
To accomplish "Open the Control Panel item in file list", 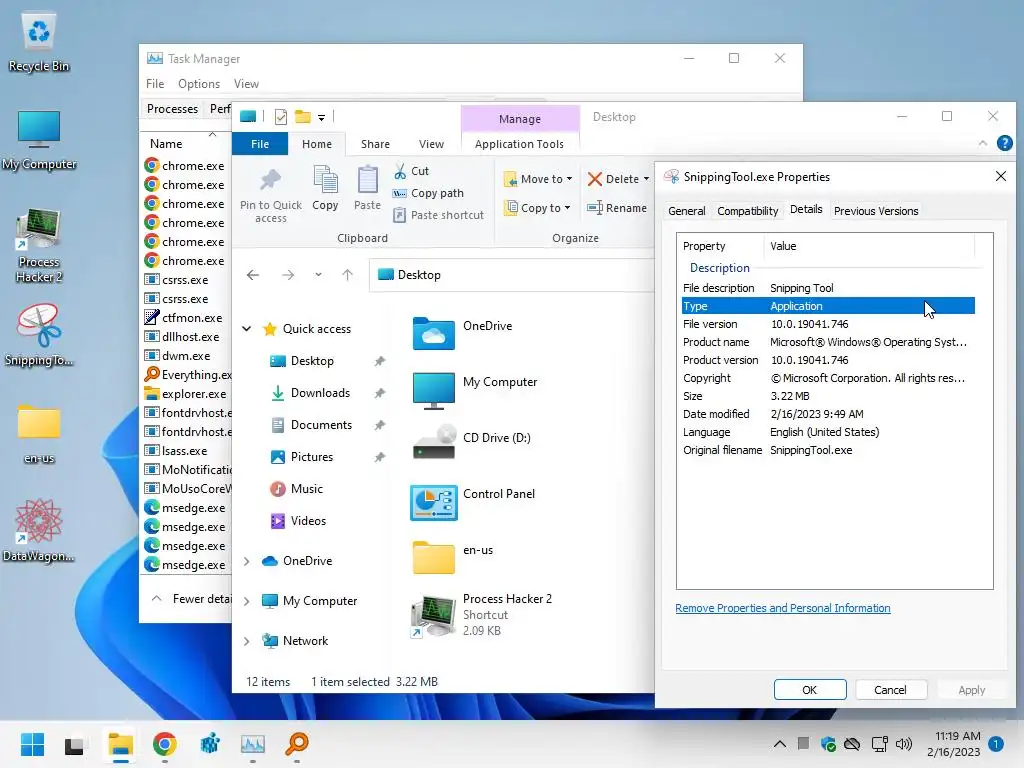I will coord(473,501).
